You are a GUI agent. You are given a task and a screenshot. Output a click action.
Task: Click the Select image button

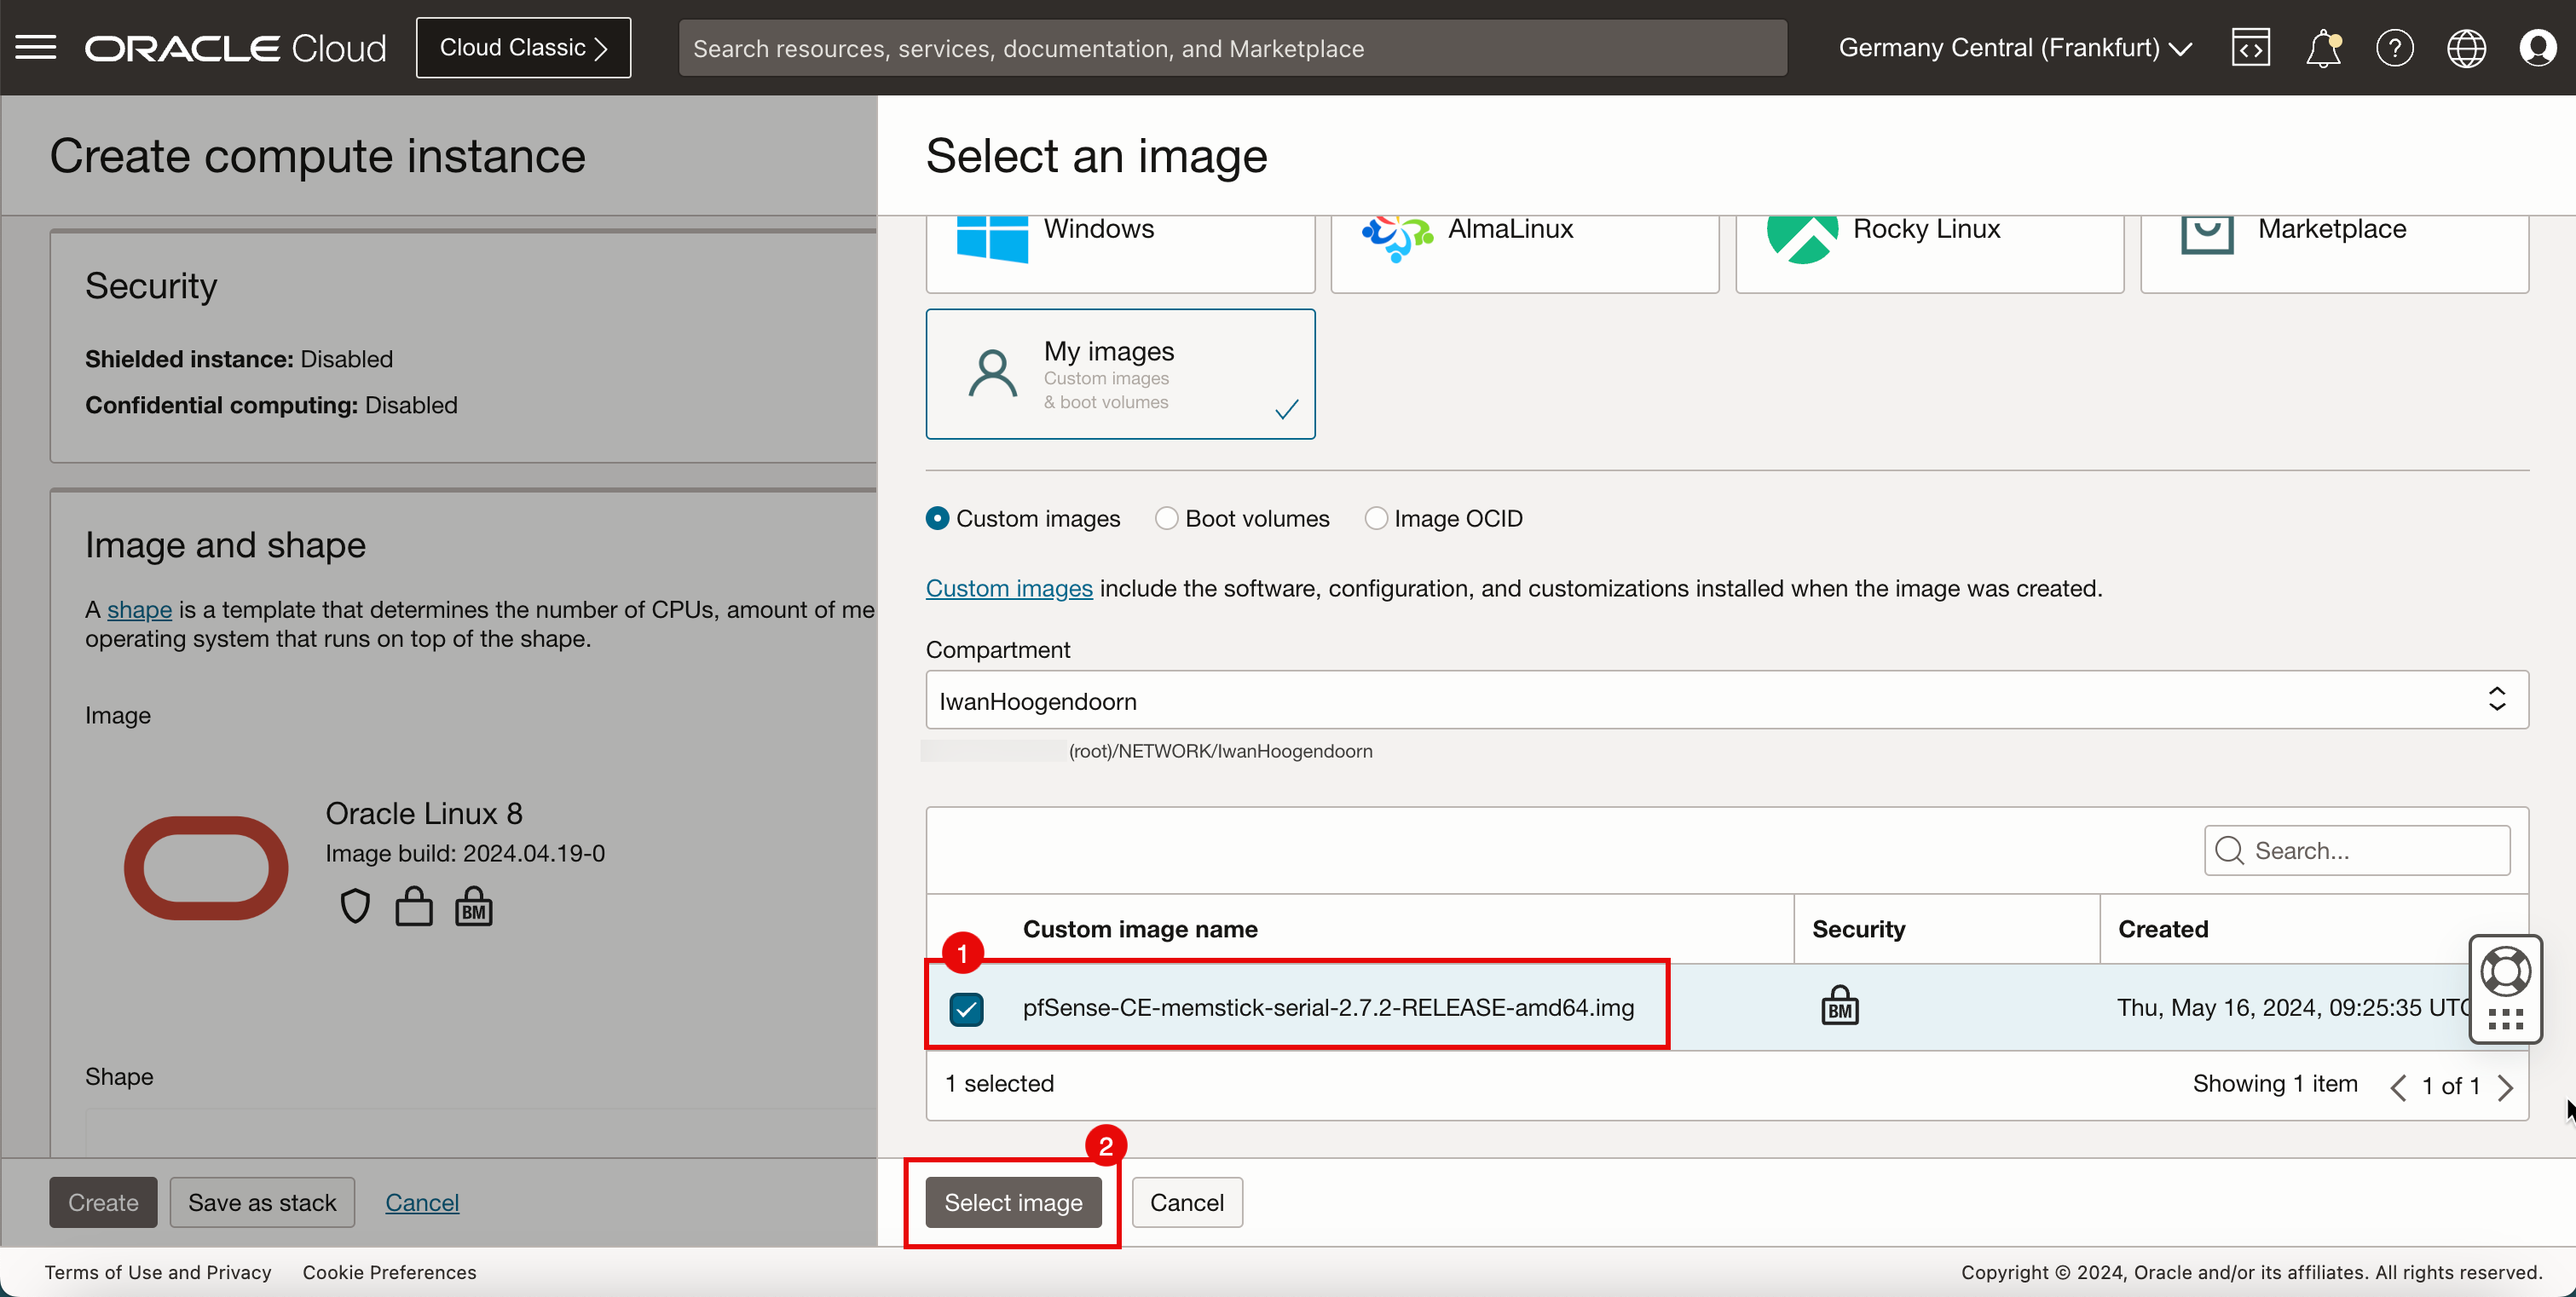[1013, 1202]
